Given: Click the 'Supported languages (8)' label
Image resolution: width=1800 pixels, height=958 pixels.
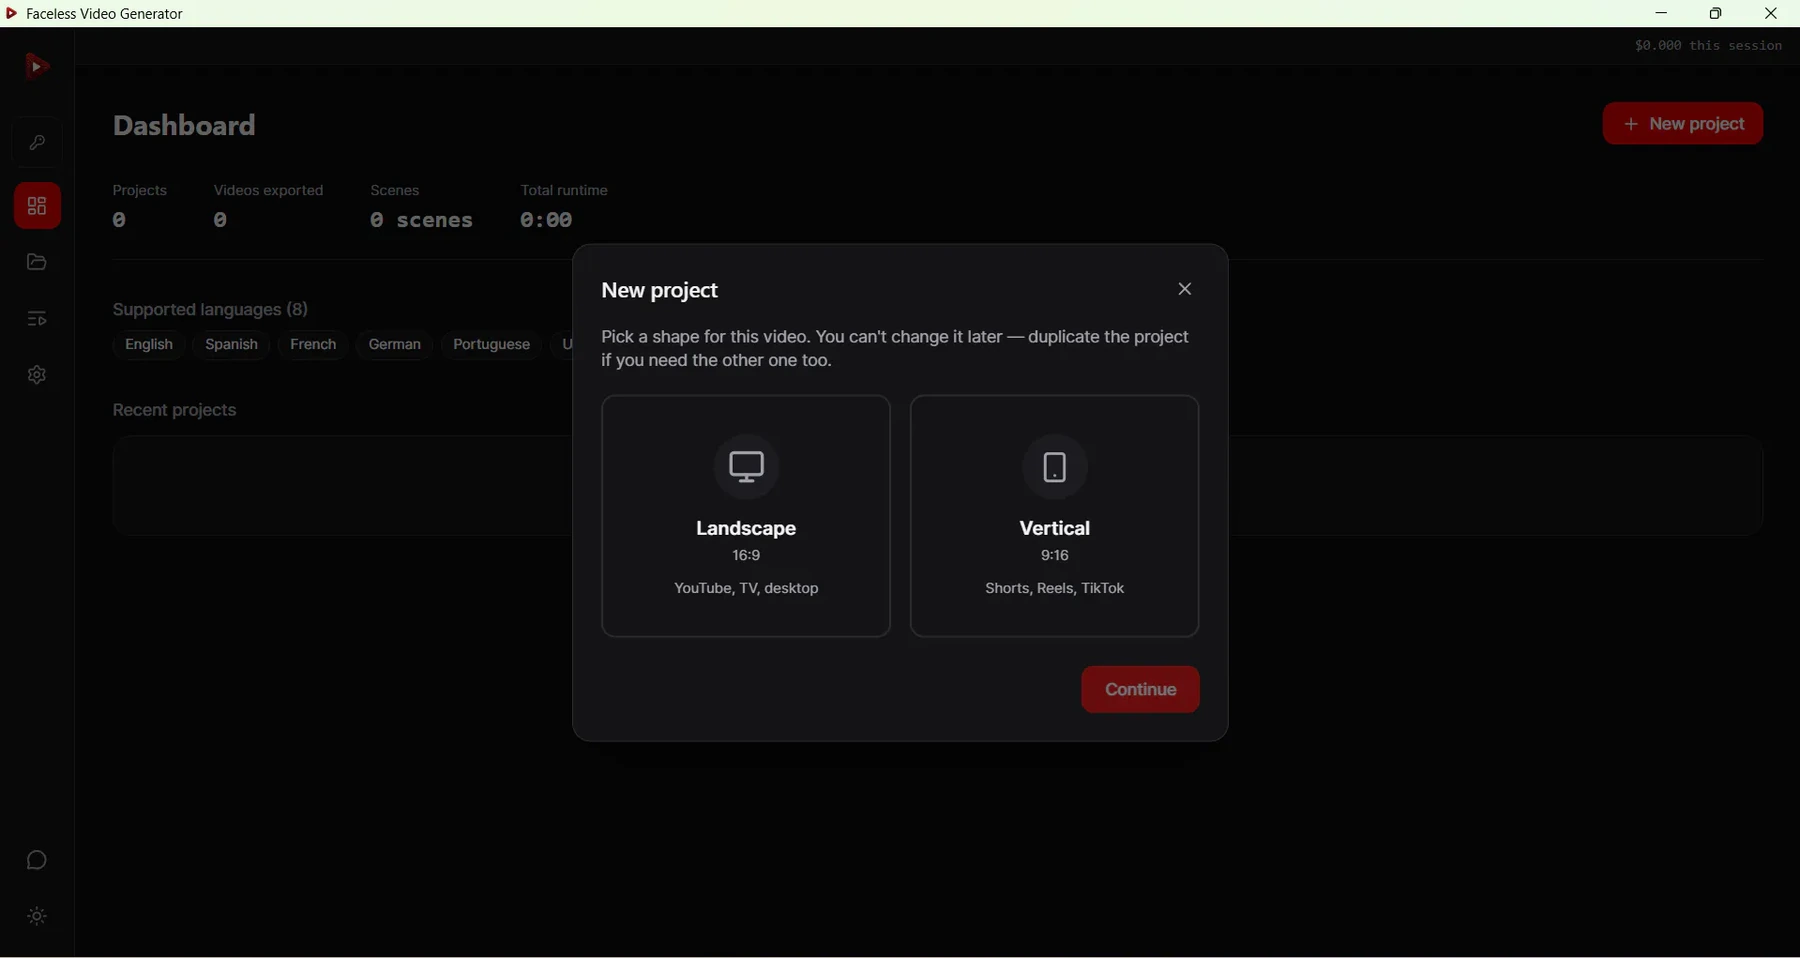Looking at the screenshot, I should (210, 310).
